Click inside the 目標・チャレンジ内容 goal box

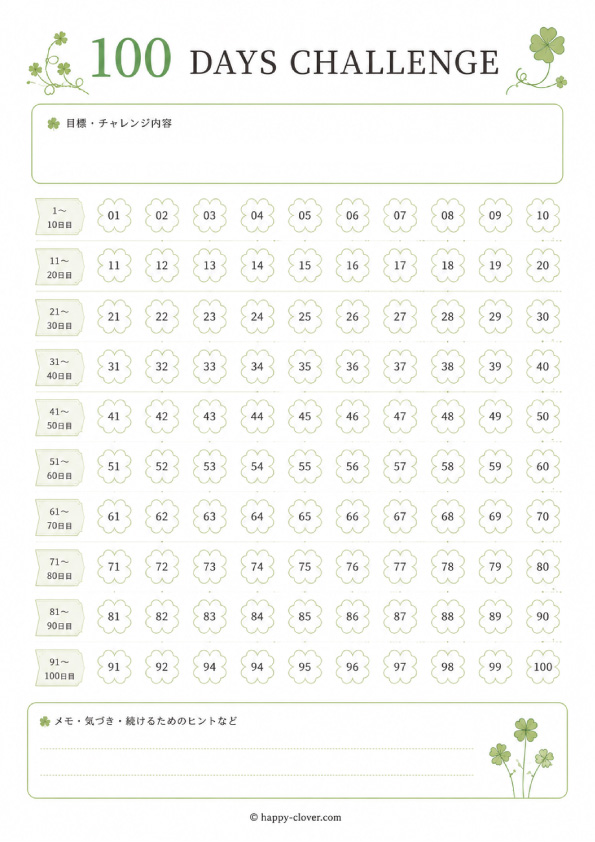coord(297,144)
